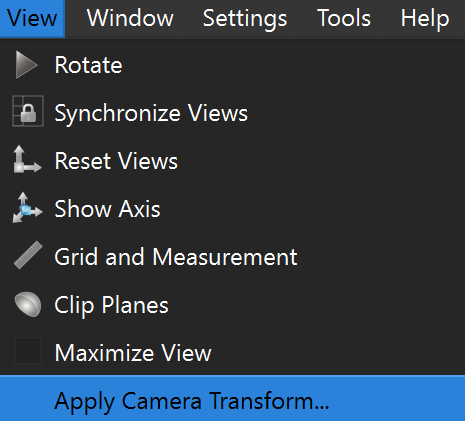Choose the Clip Planes menu entry
This screenshot has width=465, height=421.
click(x=111, y=305)
